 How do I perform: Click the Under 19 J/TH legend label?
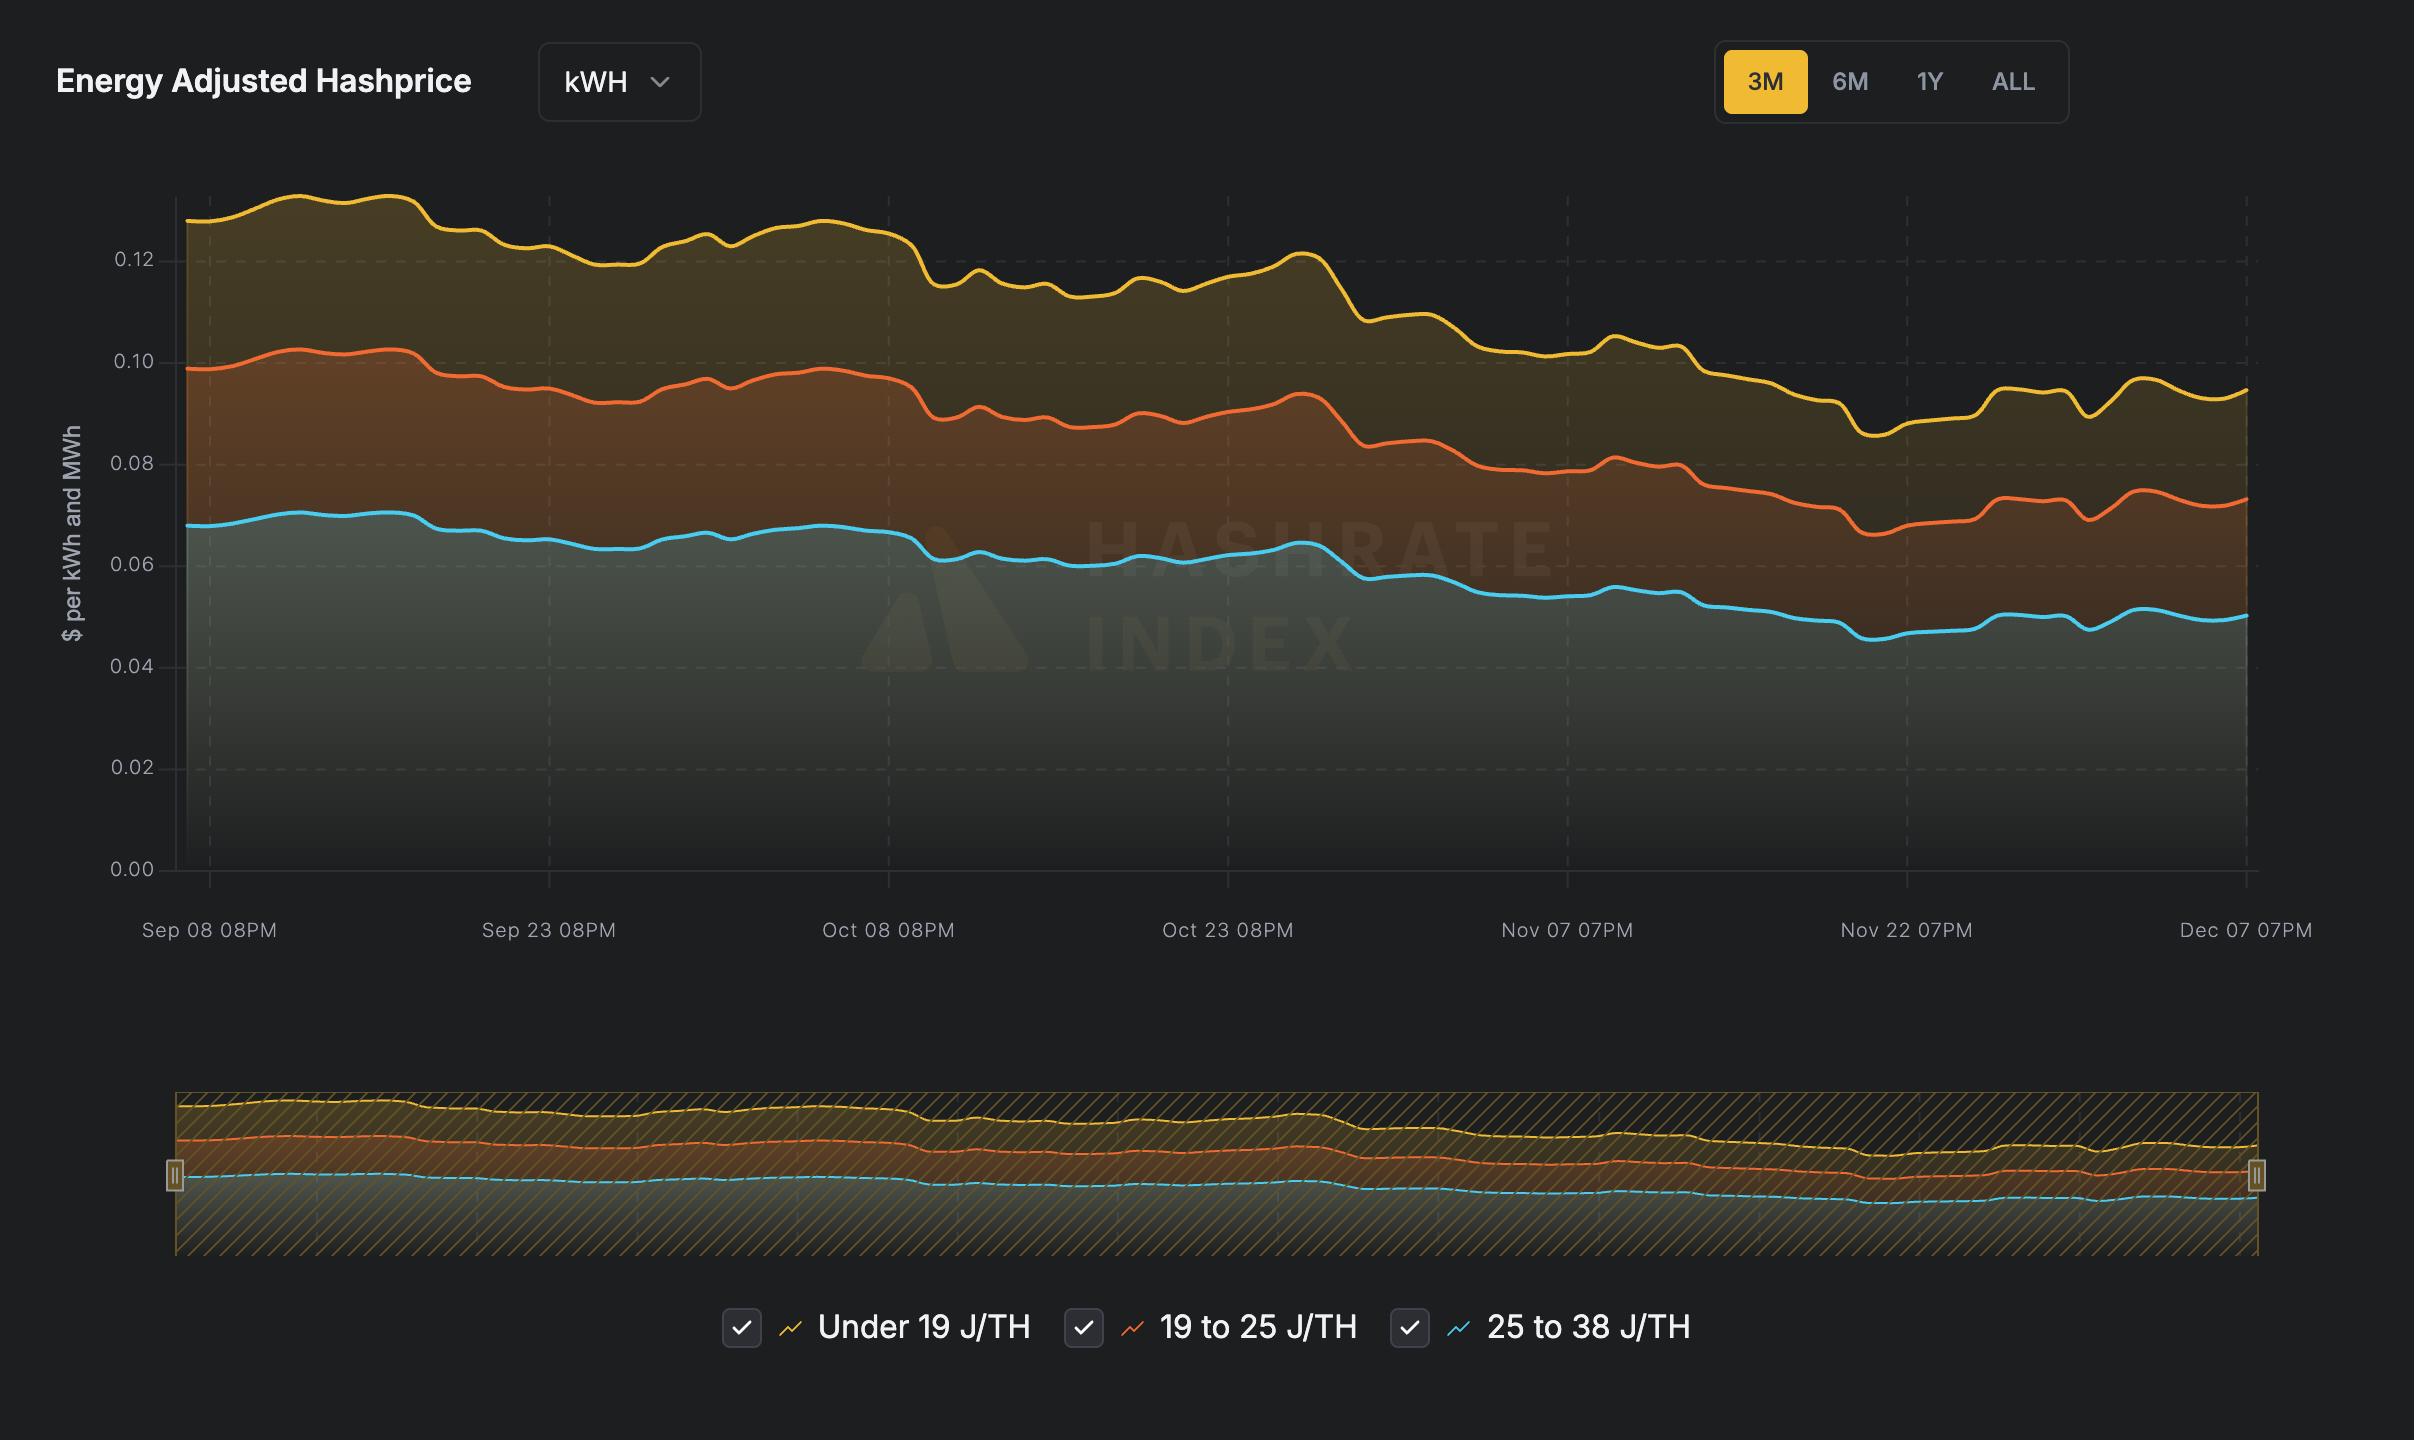pyautogui.click(x=924, y=1327)
